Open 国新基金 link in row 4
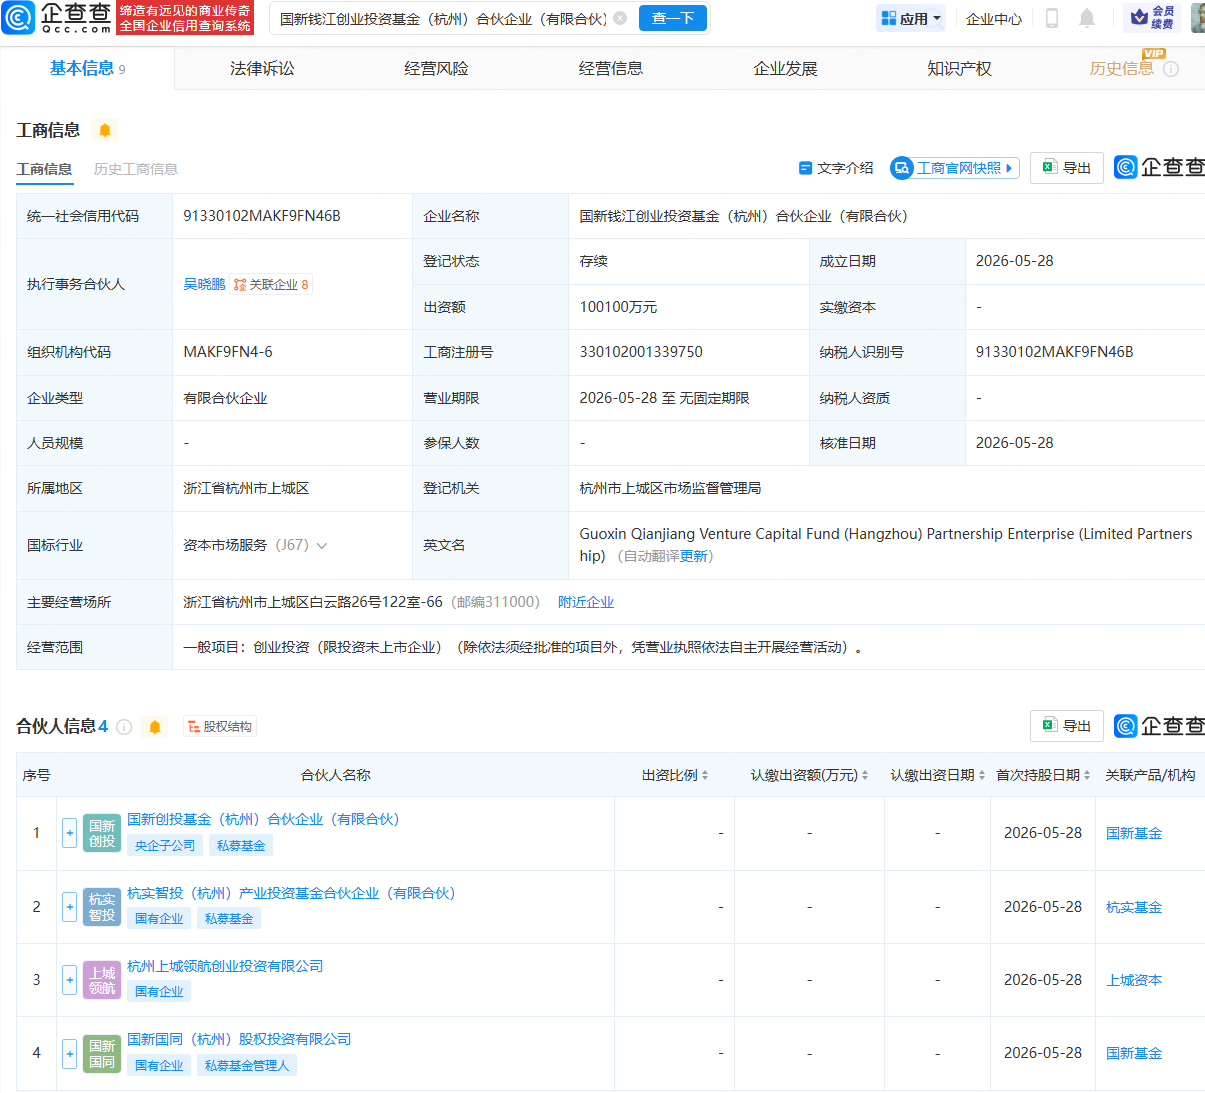Image resolution: width=1205 pixels, height=1093 pixels. (1134, 1053)
